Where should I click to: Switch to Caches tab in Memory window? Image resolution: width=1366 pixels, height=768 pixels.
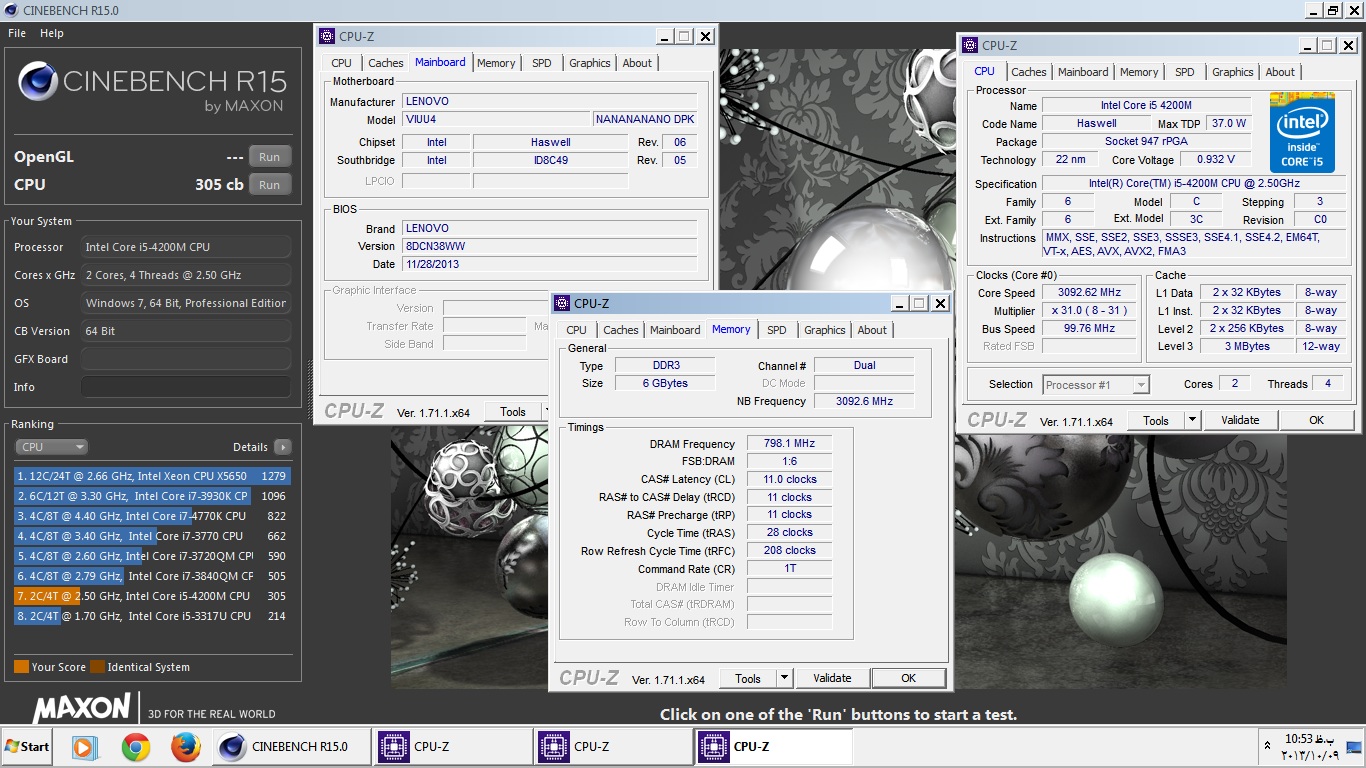point(621,330)
